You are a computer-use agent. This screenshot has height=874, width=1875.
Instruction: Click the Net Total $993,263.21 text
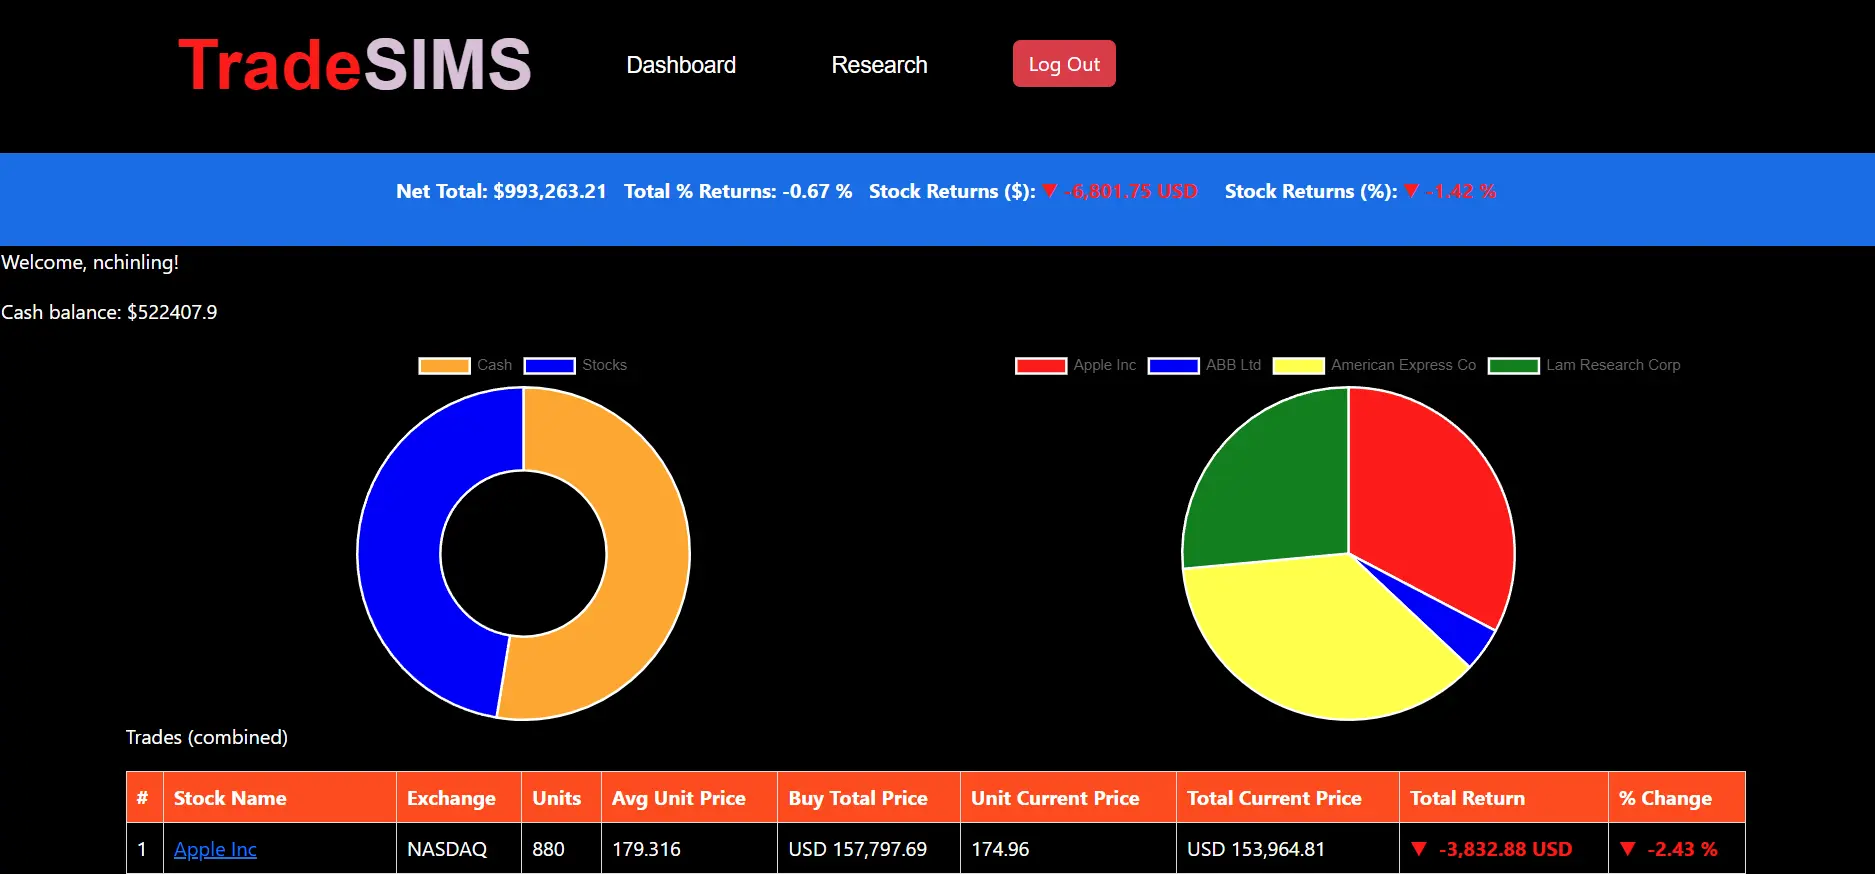pos(501,191)
